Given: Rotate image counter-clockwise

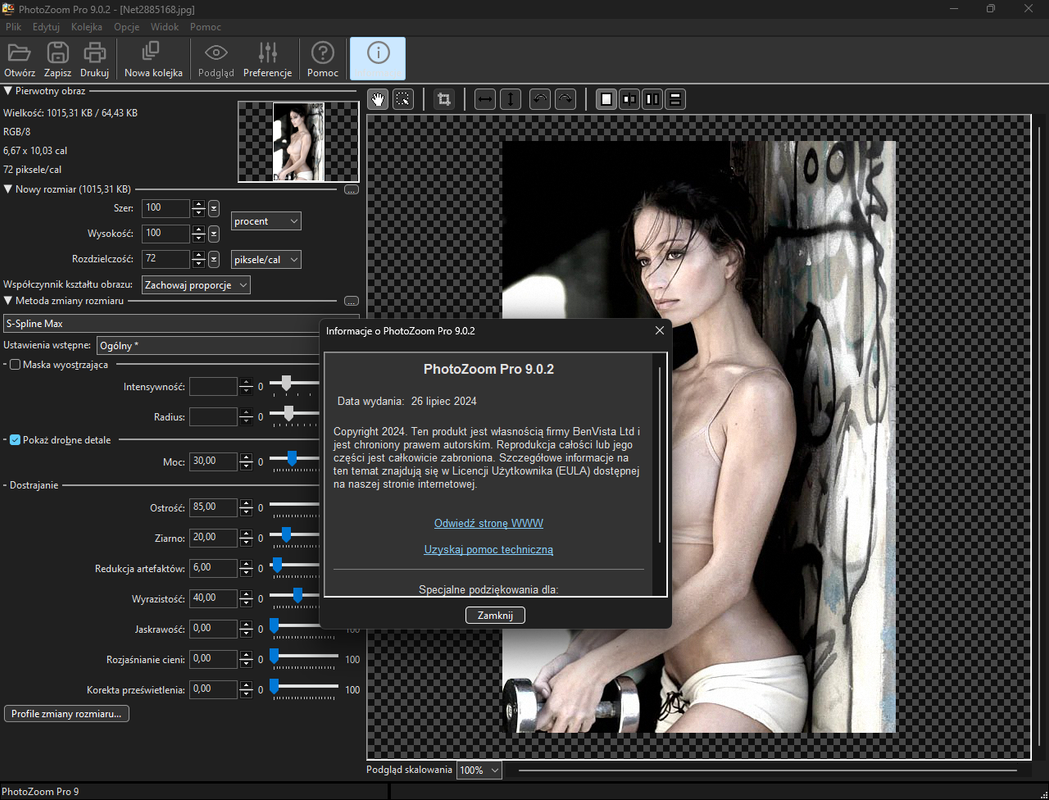Looking at the screenshot, I should point(540,100).
